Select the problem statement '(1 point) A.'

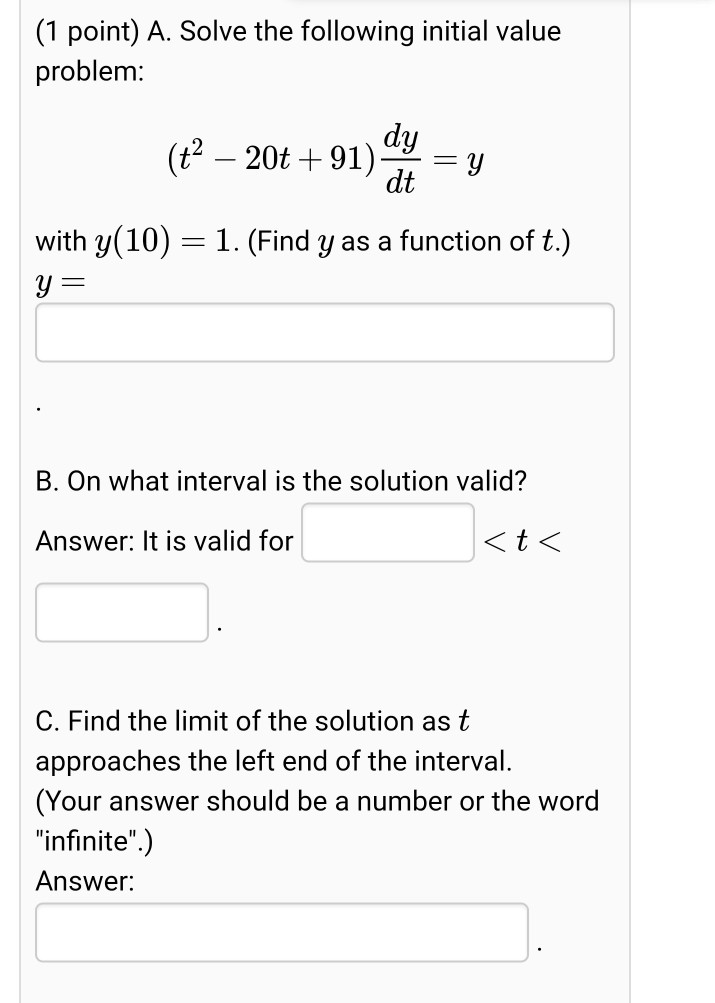tap(100, 31)
